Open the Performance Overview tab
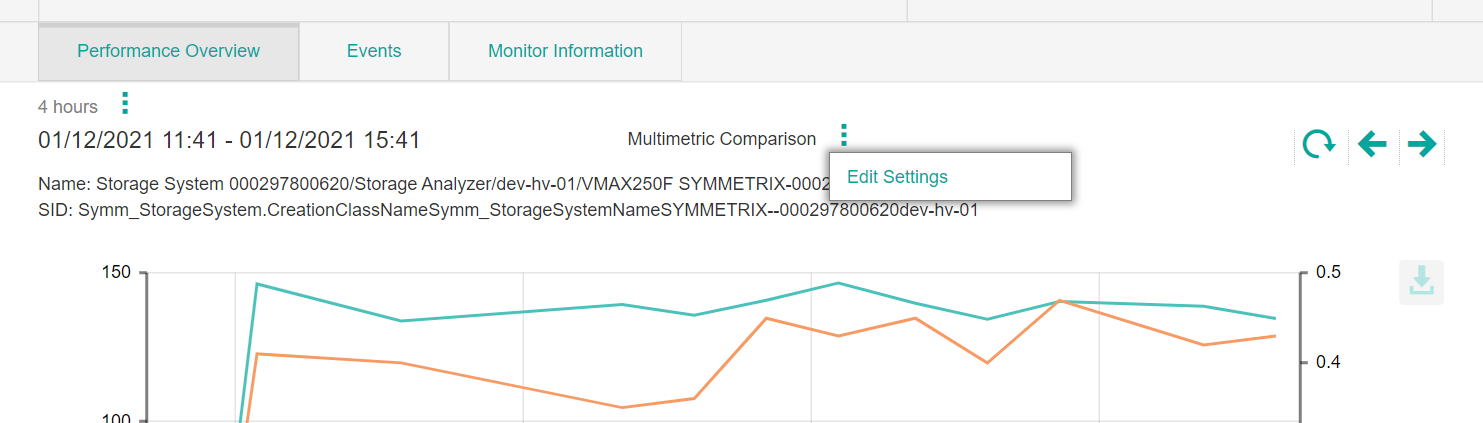The height and width of the screenshot is (423, 1483). point(168,51)
